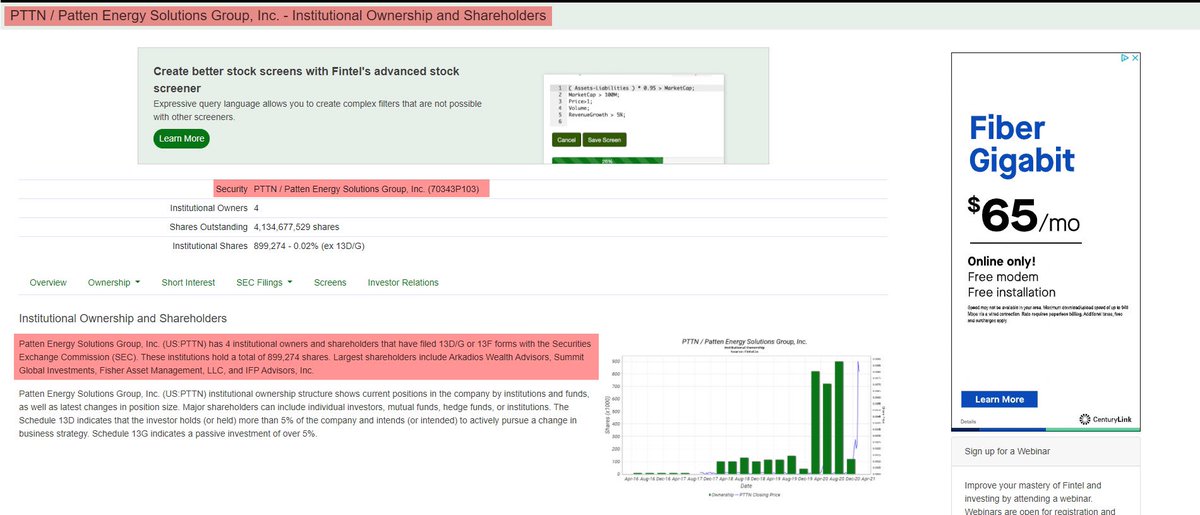Screen dimensions: 1200x515
Task: Click the paragraph listing Arkadios Wealth Advisors
Action: pyautogui.click(x=307, y=357)
